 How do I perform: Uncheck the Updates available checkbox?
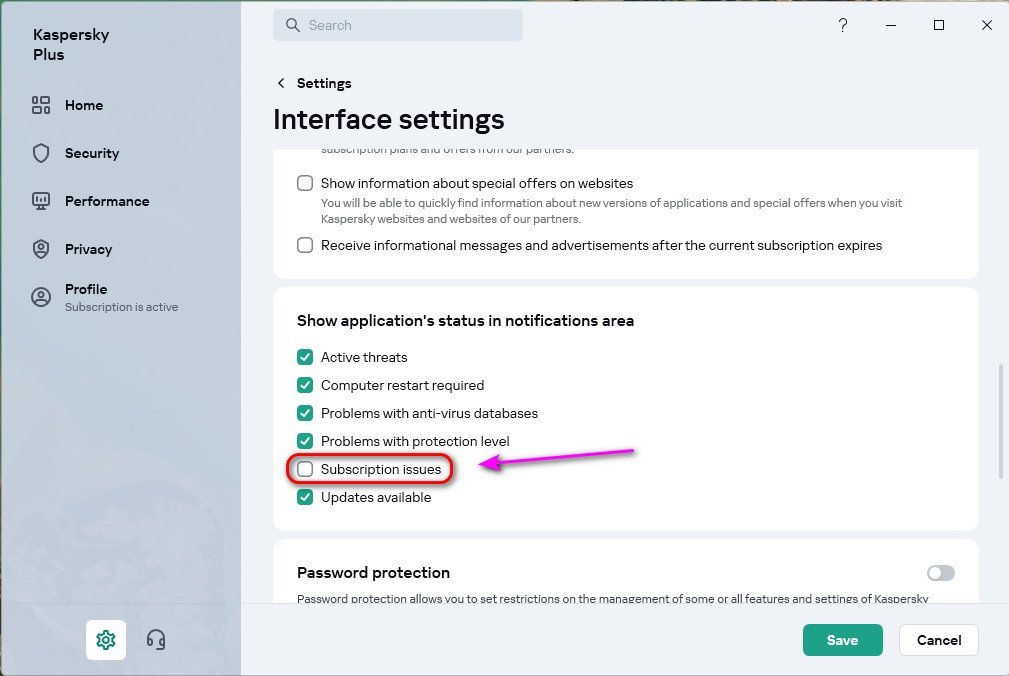pos(305,497)
